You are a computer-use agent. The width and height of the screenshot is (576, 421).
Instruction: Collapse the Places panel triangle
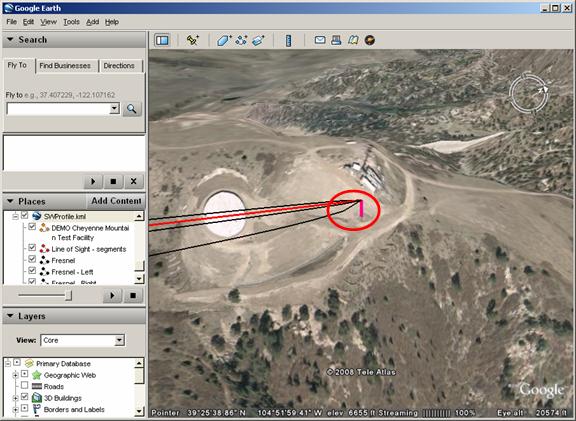pos(10,201)
